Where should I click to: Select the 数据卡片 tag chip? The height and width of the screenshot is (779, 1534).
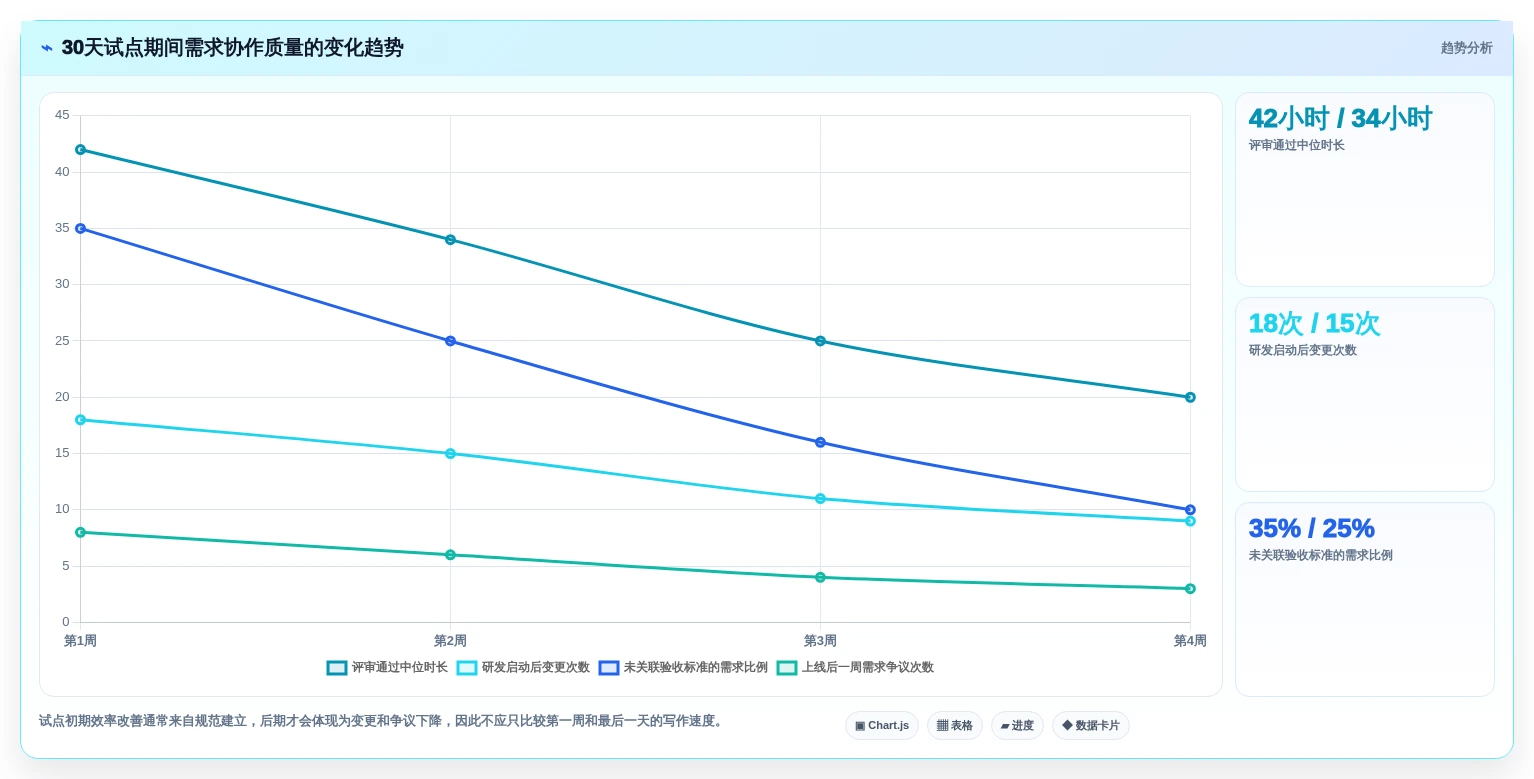click(x=1091, y=726)
